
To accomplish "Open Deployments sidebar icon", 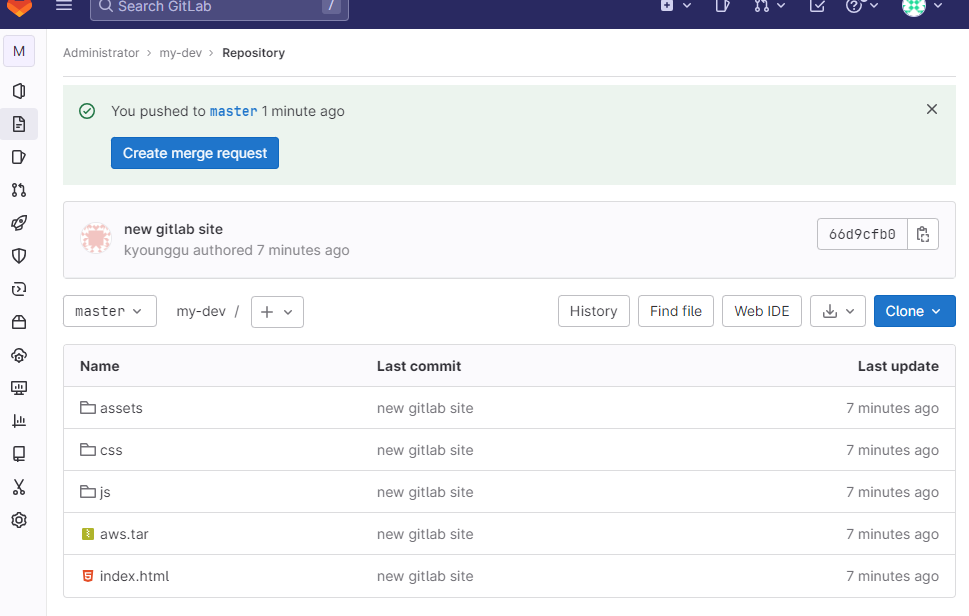I will 19,289.
